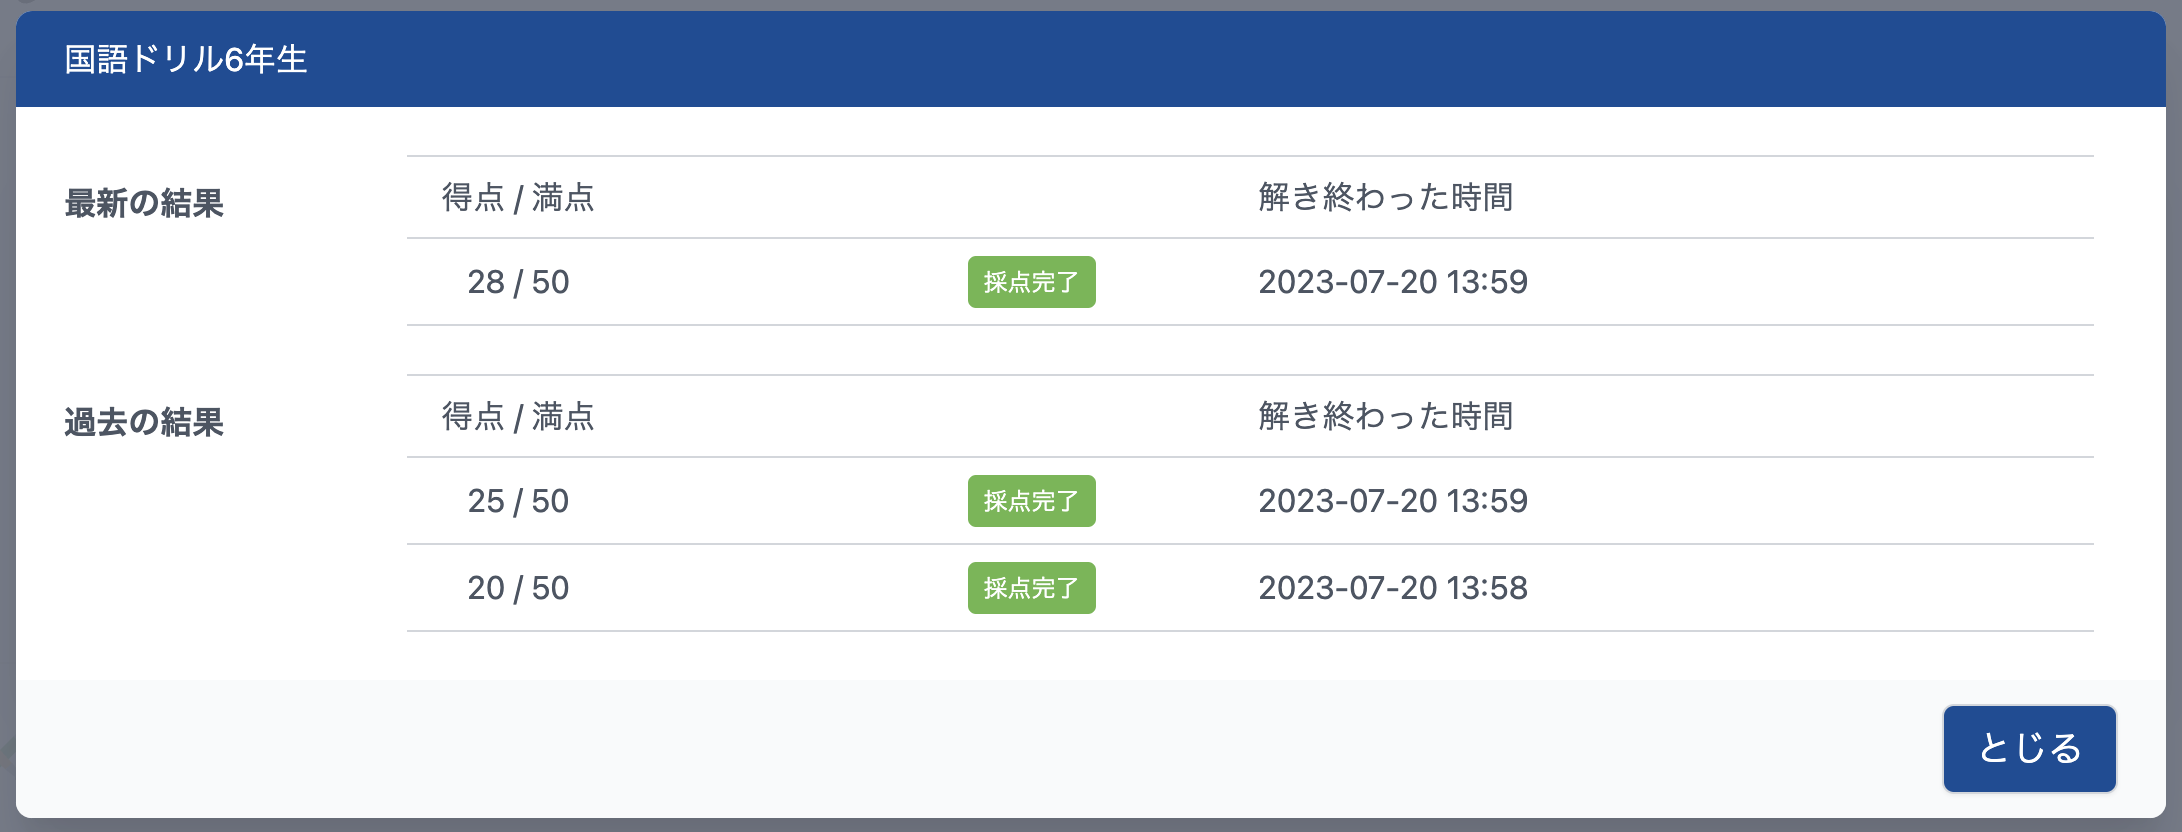Click 得点 / 満点 header under past results
Viewport: 2182px width, 832px height.
click(518, 417)
